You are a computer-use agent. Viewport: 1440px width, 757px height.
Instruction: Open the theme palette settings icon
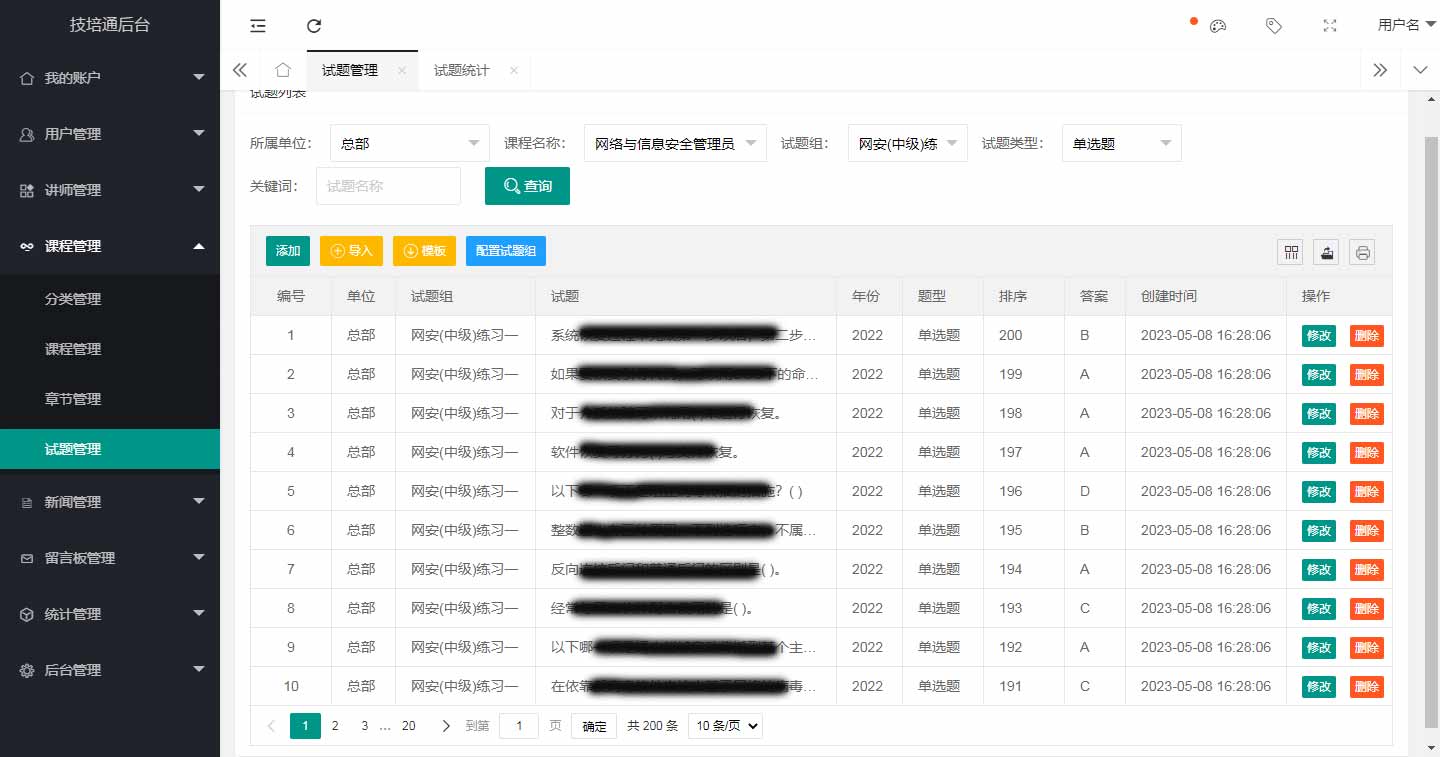1217,25
